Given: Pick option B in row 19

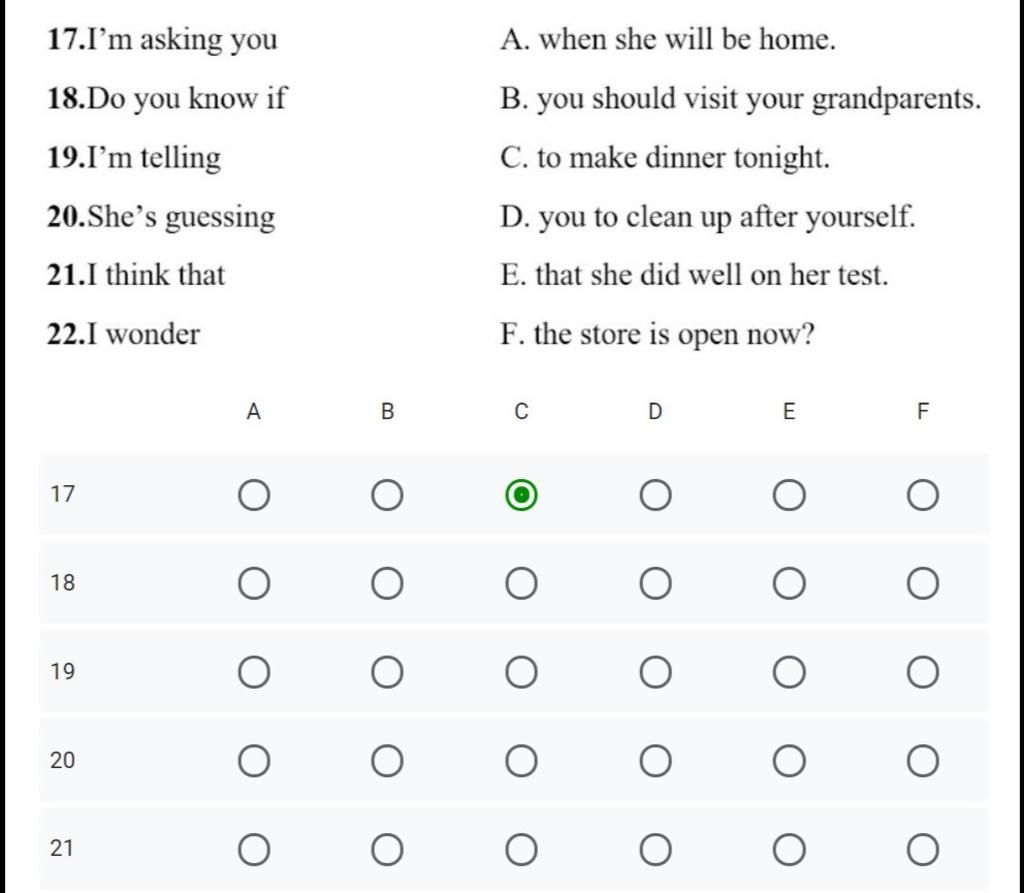Looking at the screenshot, I should [x=387, y=673].
